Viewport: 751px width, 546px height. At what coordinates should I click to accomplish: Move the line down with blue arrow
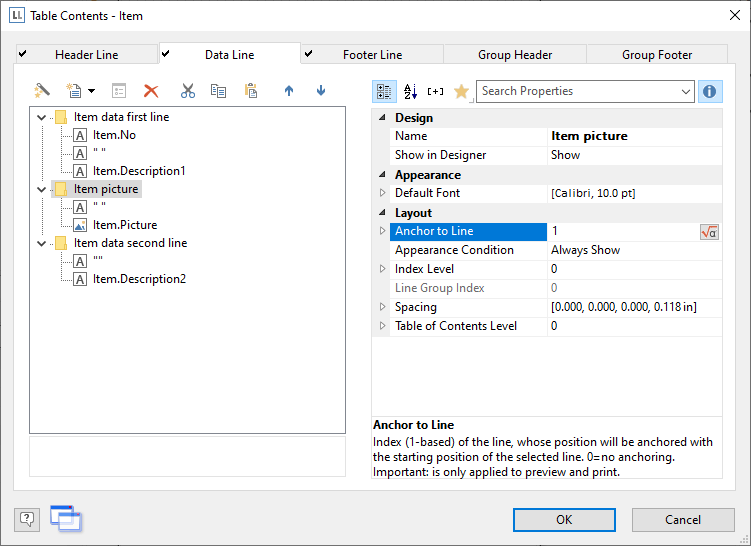point(321,91)
